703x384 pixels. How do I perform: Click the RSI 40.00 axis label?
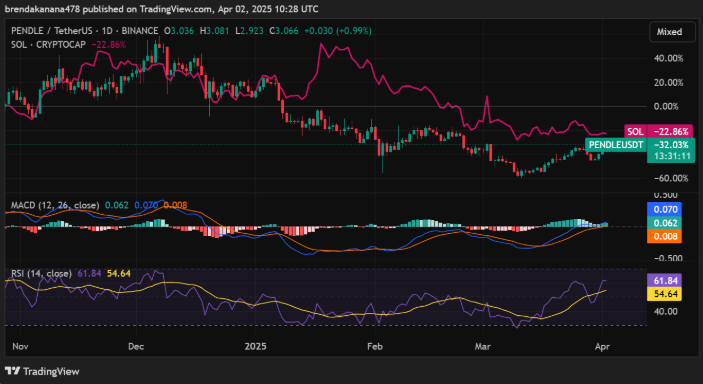pyautogui.click(x=665, y=311)
